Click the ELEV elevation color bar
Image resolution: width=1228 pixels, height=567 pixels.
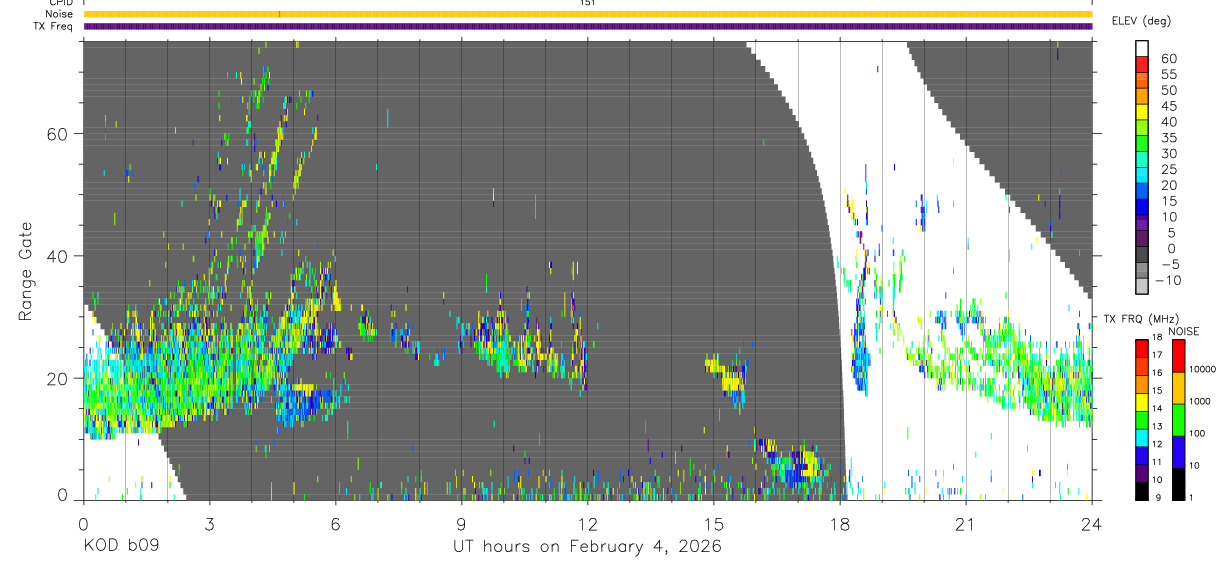[x=1142, y=168]
